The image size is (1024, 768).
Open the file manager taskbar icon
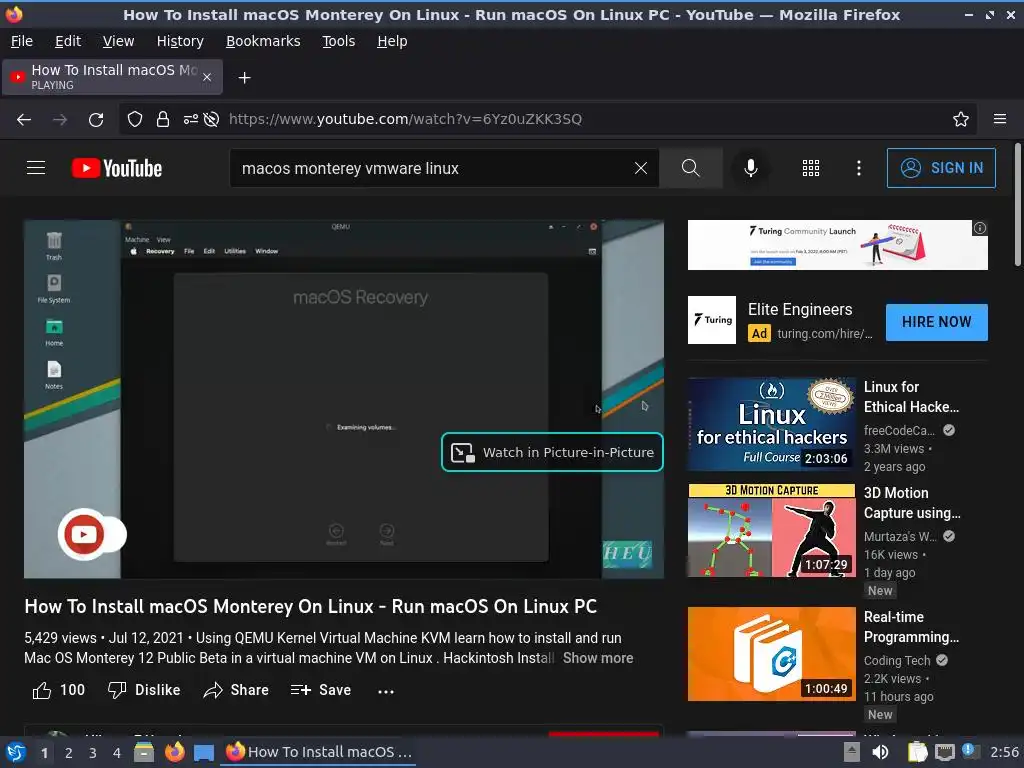coord(144,752)
